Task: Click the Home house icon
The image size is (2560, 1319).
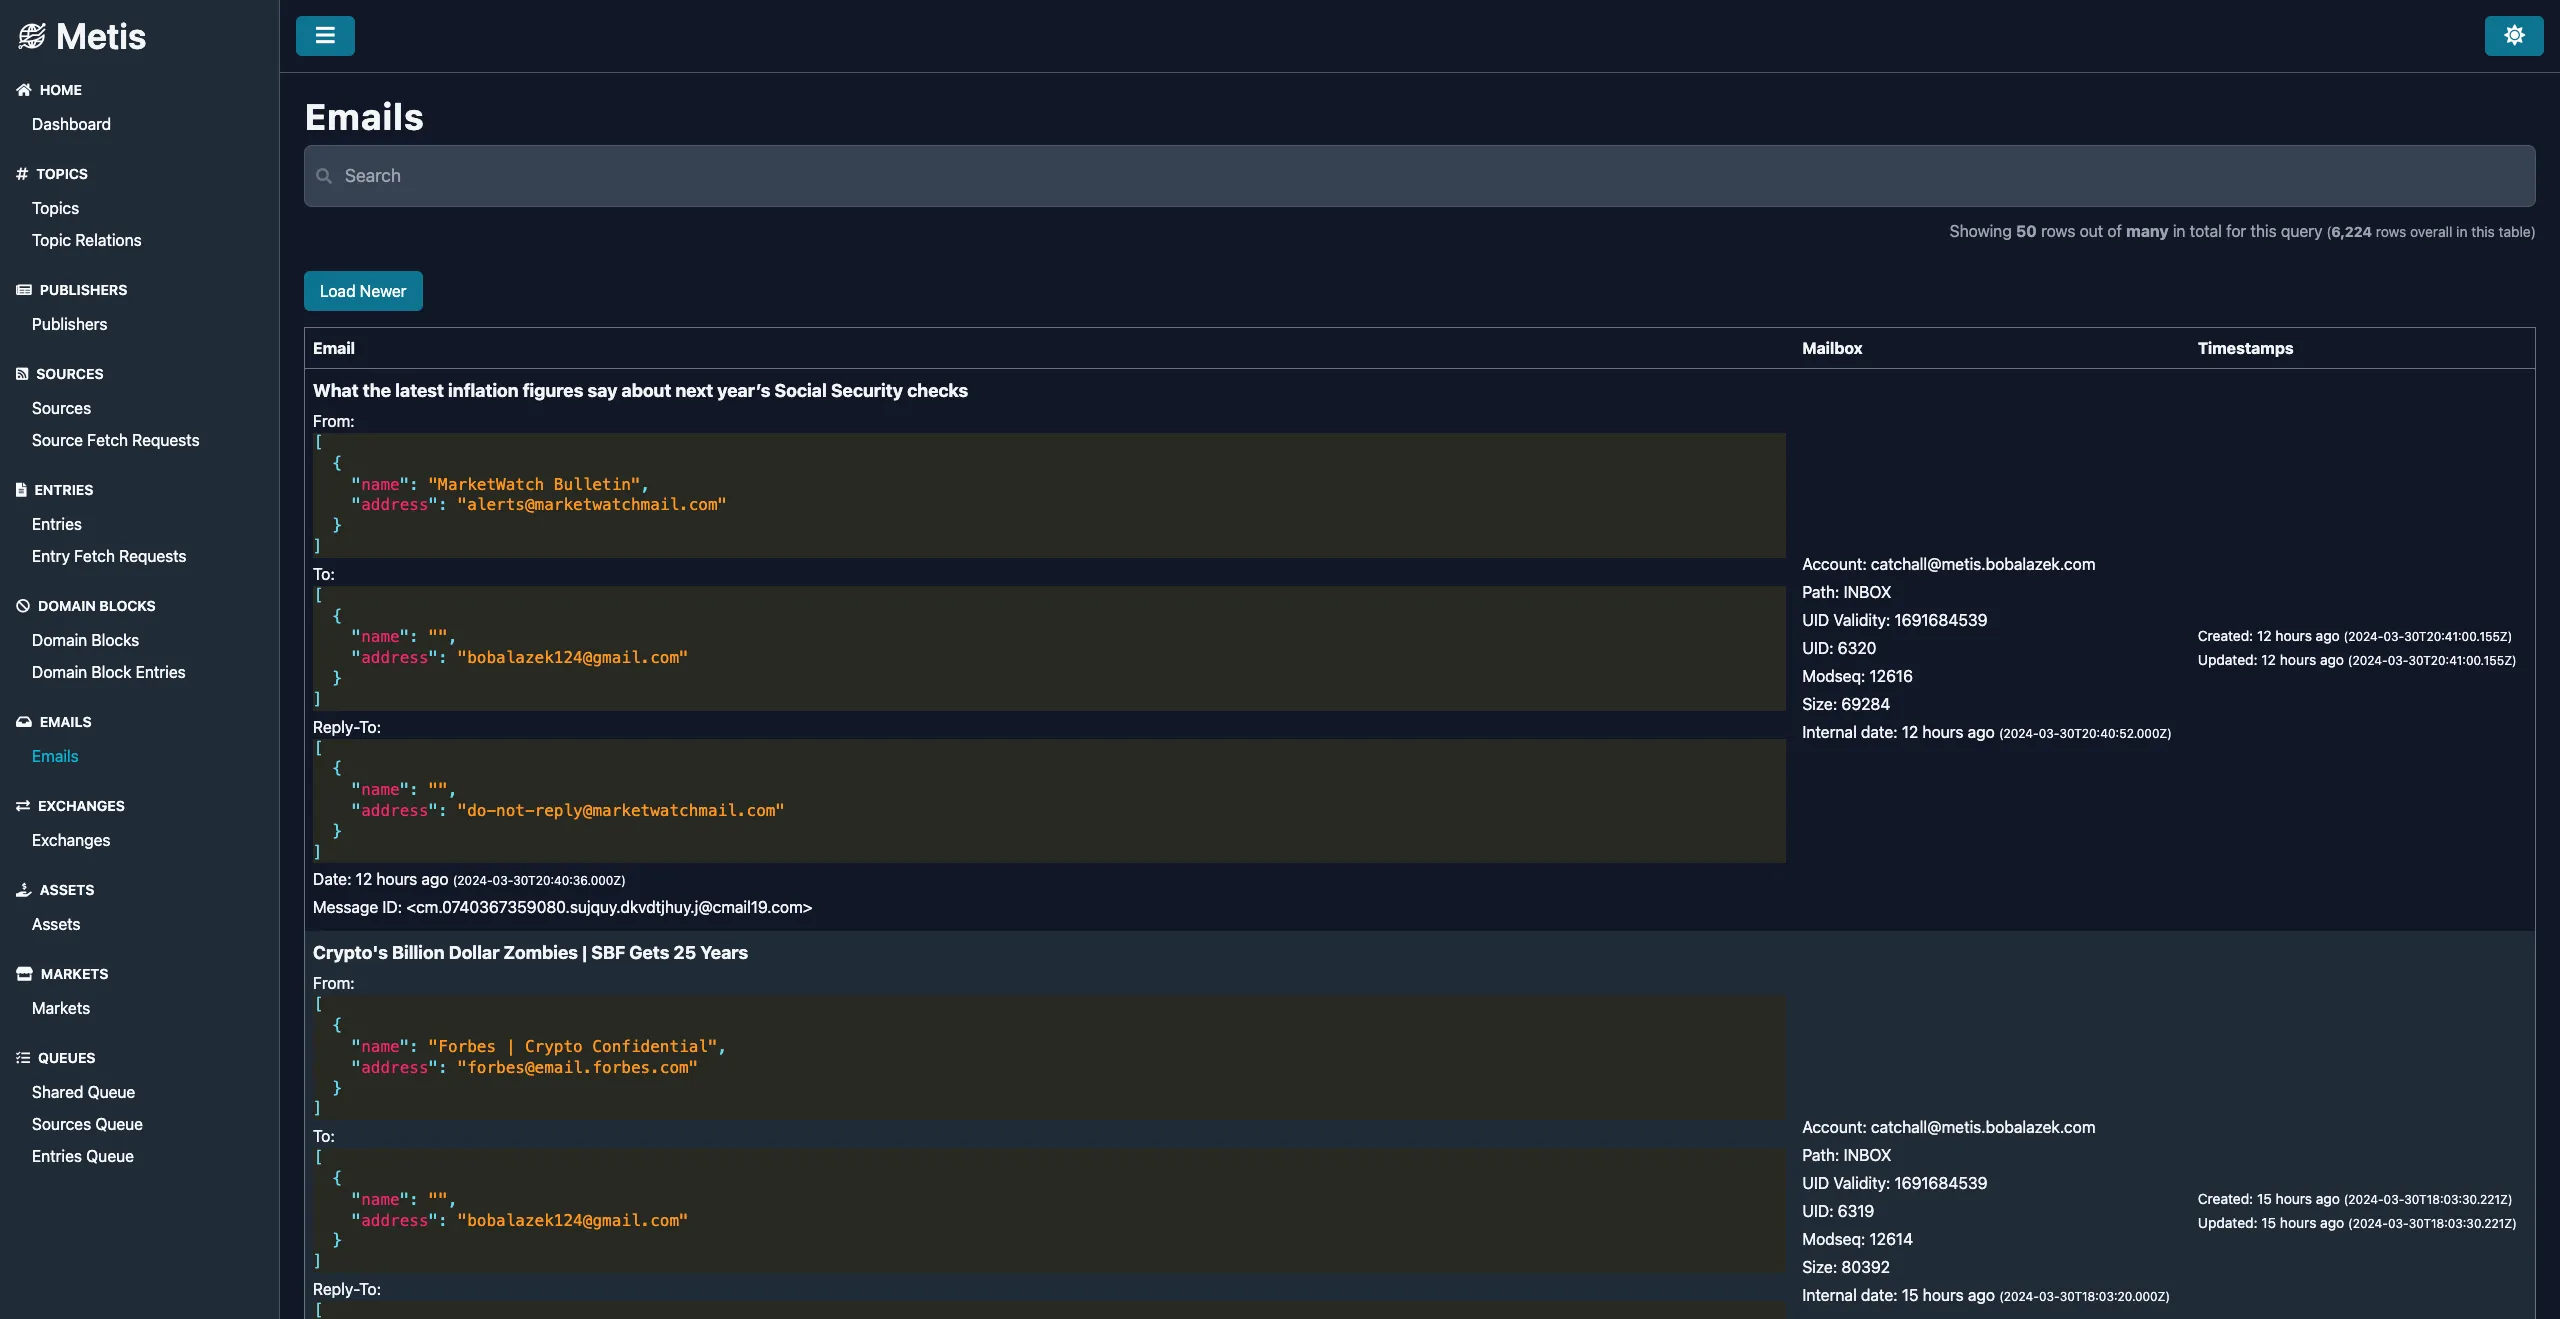Action: [24, 90]
